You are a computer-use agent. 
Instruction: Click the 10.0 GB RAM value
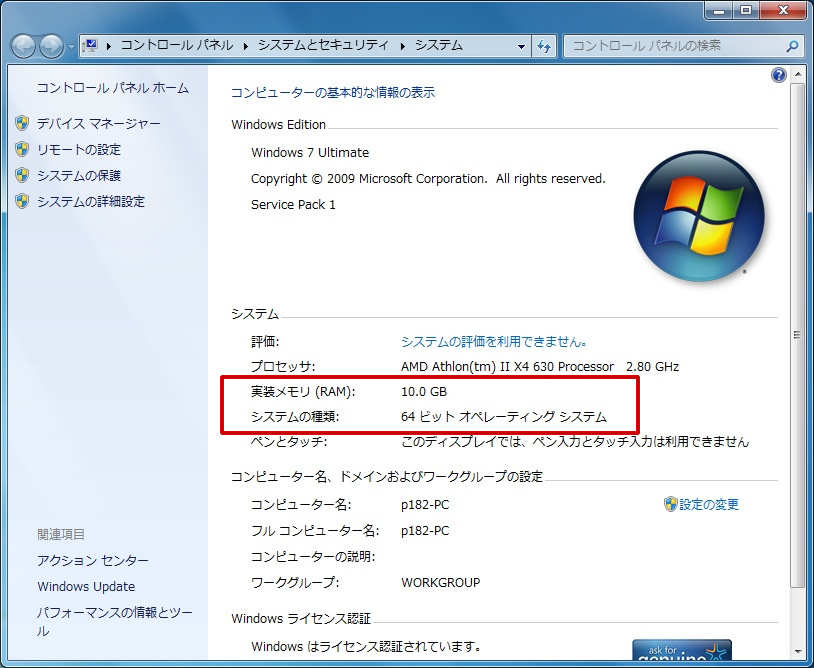click(x=424, y=391)
